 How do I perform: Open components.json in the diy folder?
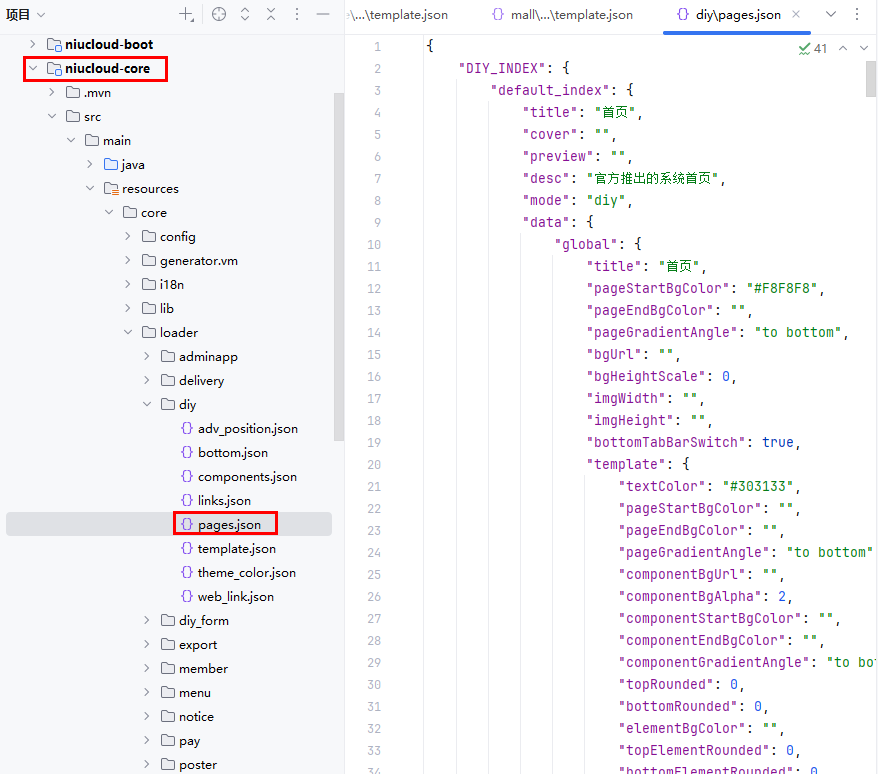click(x=246, y=477)
